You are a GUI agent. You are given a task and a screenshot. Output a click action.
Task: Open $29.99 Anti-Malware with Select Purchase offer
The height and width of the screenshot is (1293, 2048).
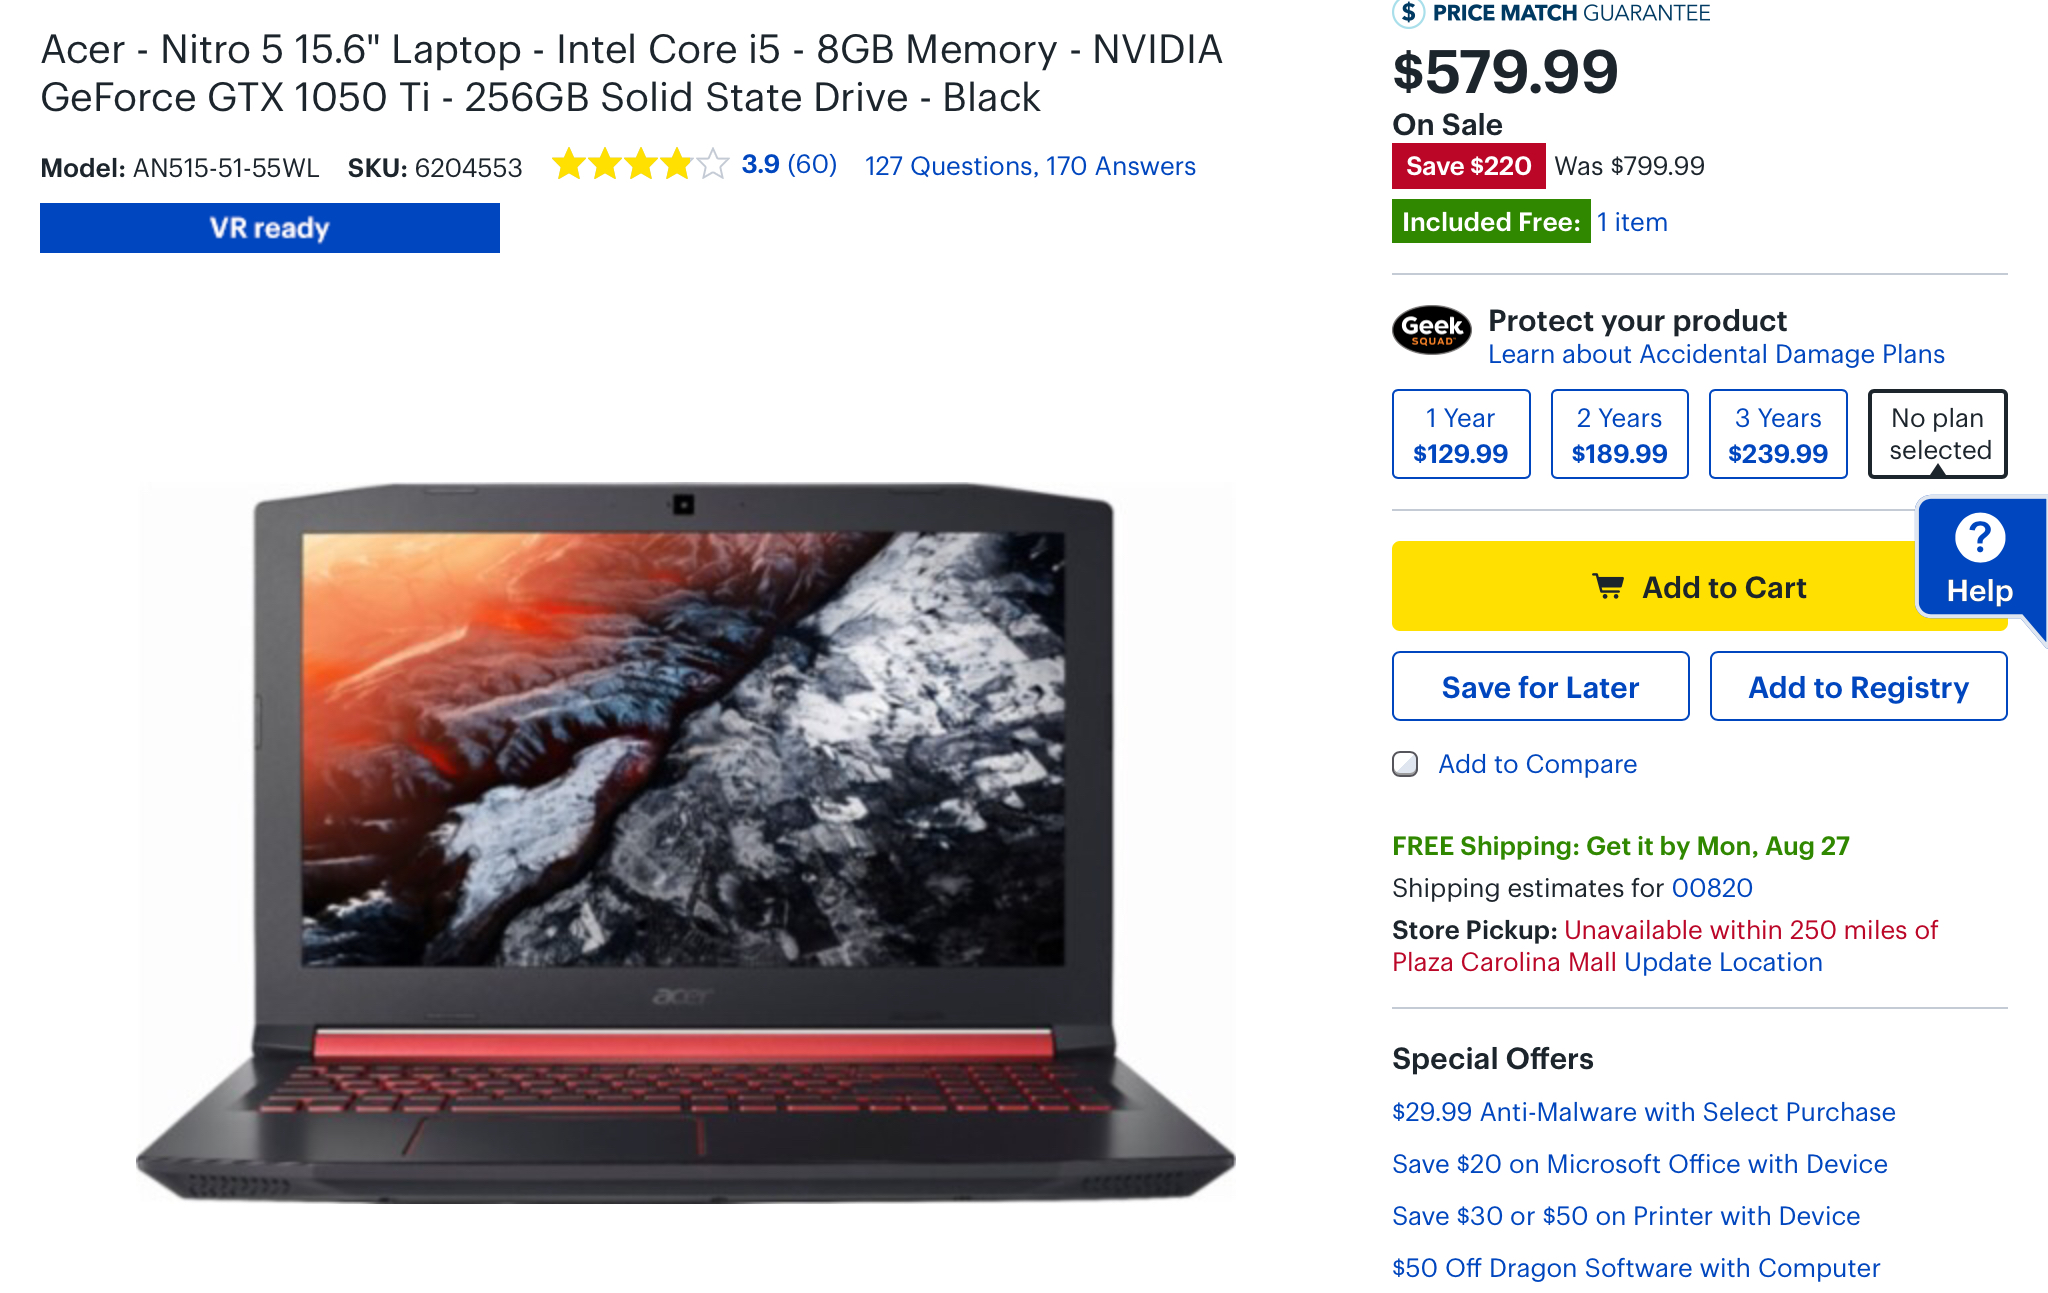1643,1112
